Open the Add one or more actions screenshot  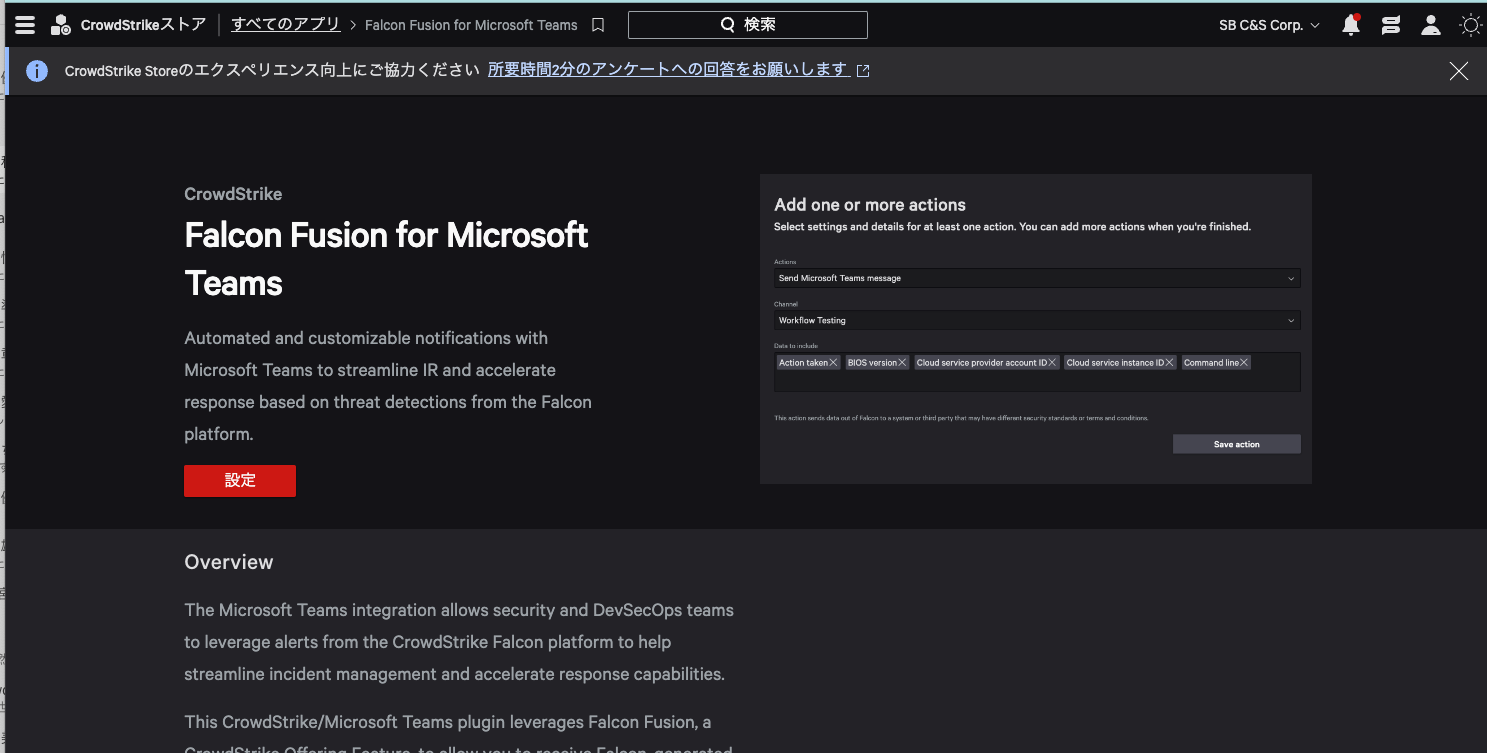pos(1036,329)
